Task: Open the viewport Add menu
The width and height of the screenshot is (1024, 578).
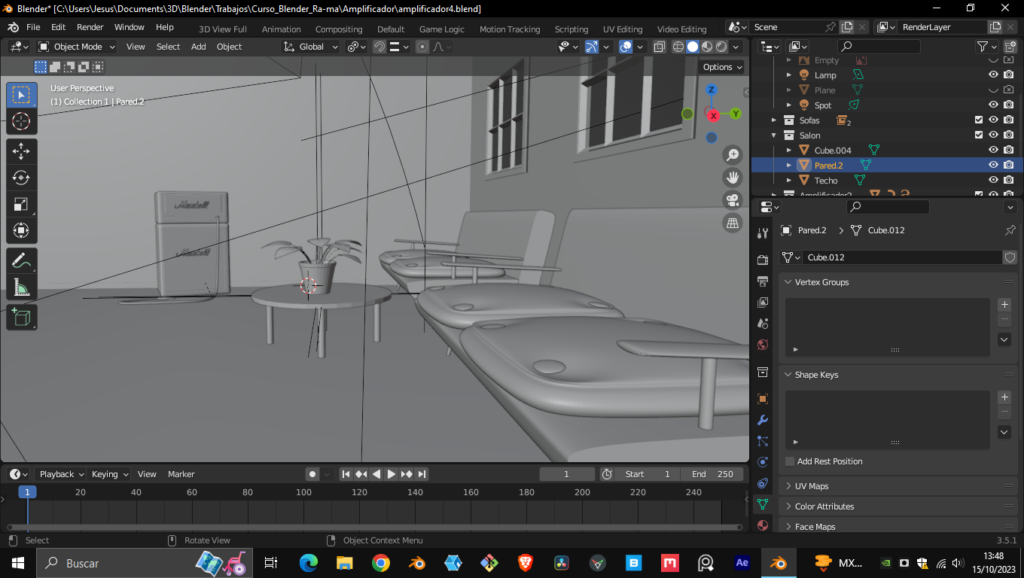Action: click(x=198, y=47)
